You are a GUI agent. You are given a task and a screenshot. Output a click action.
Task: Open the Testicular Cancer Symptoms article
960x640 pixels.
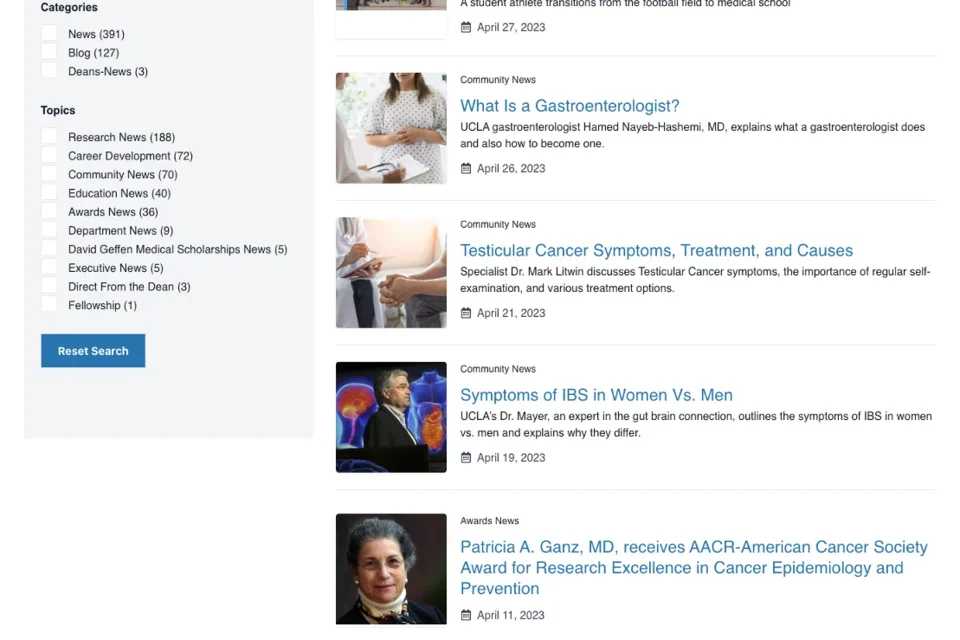pos(656,250)
